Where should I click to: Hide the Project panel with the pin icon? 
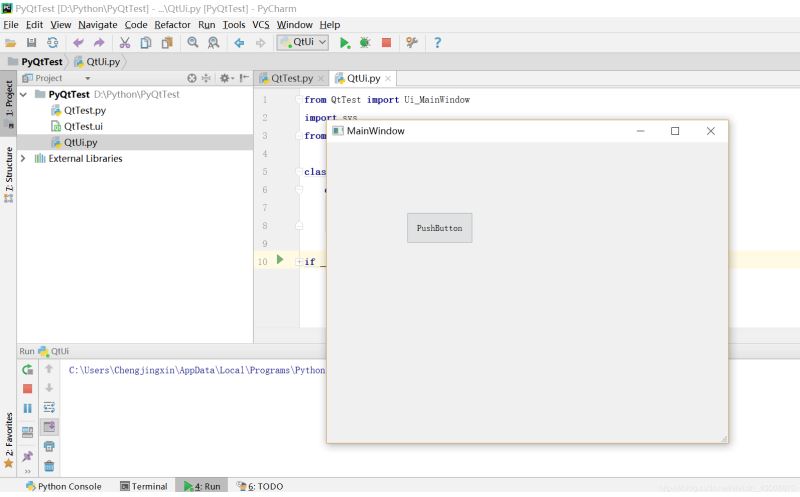point(244,78)
